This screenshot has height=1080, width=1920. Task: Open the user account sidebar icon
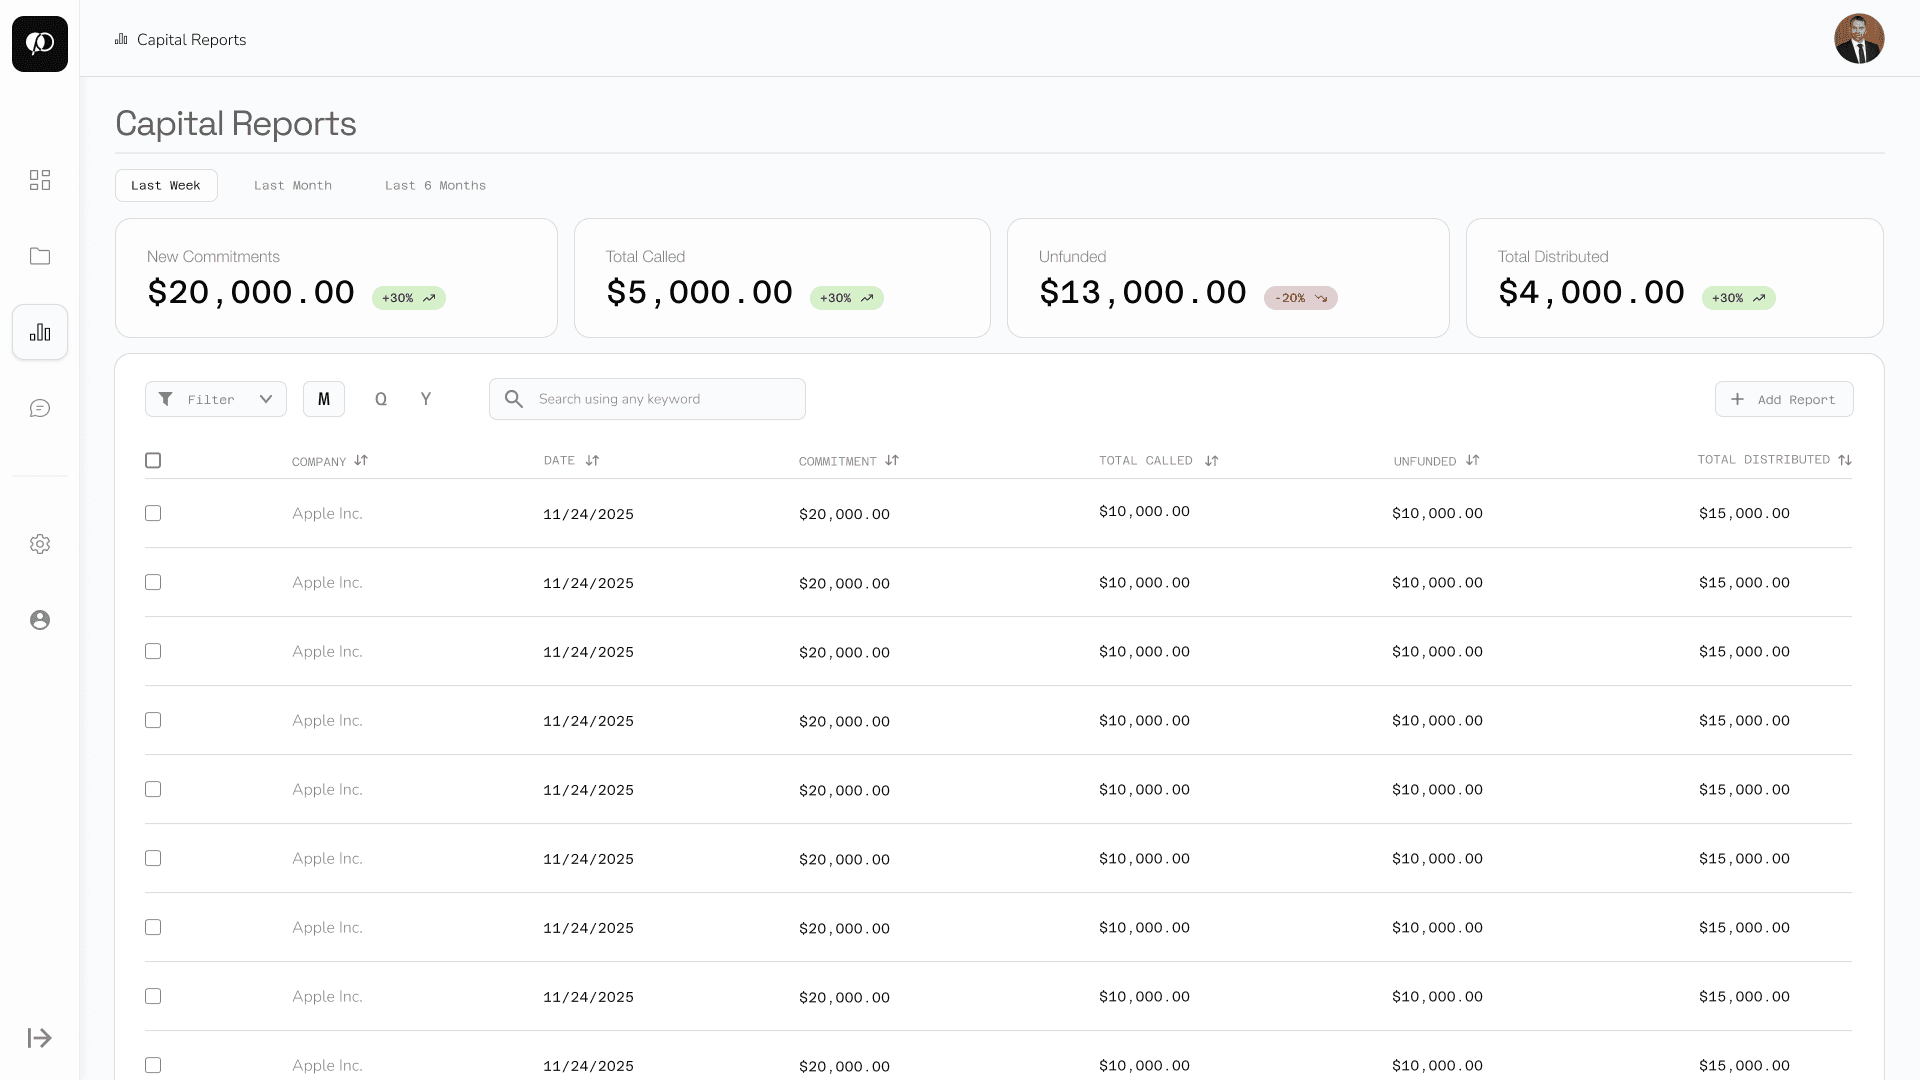coord(40,620)
